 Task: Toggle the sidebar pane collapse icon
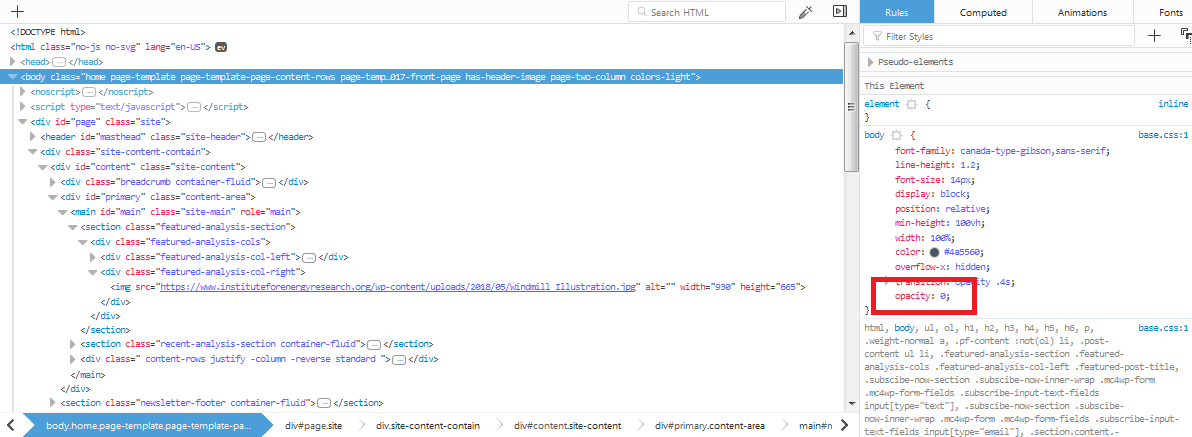tap(839, 11)
